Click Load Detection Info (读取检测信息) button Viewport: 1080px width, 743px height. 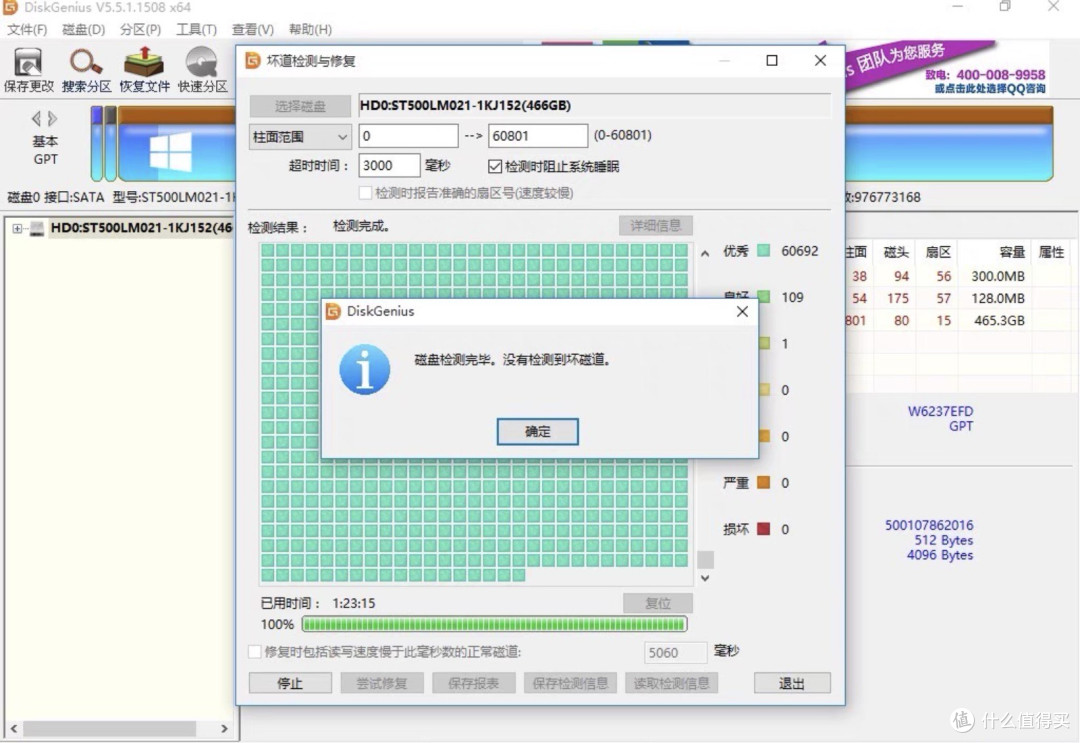coord(672,683)
